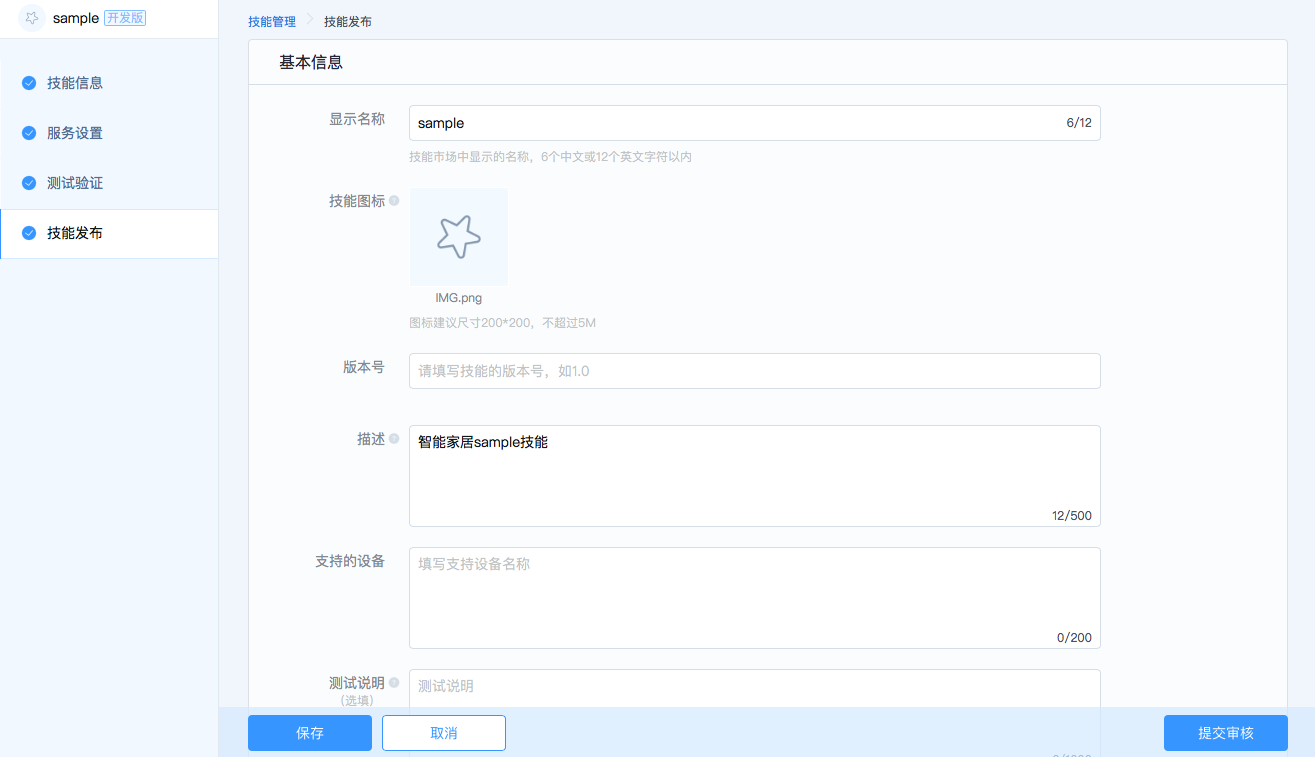Click into 测试说明 textarea
1315x757 pixels.
pos(755,688)
